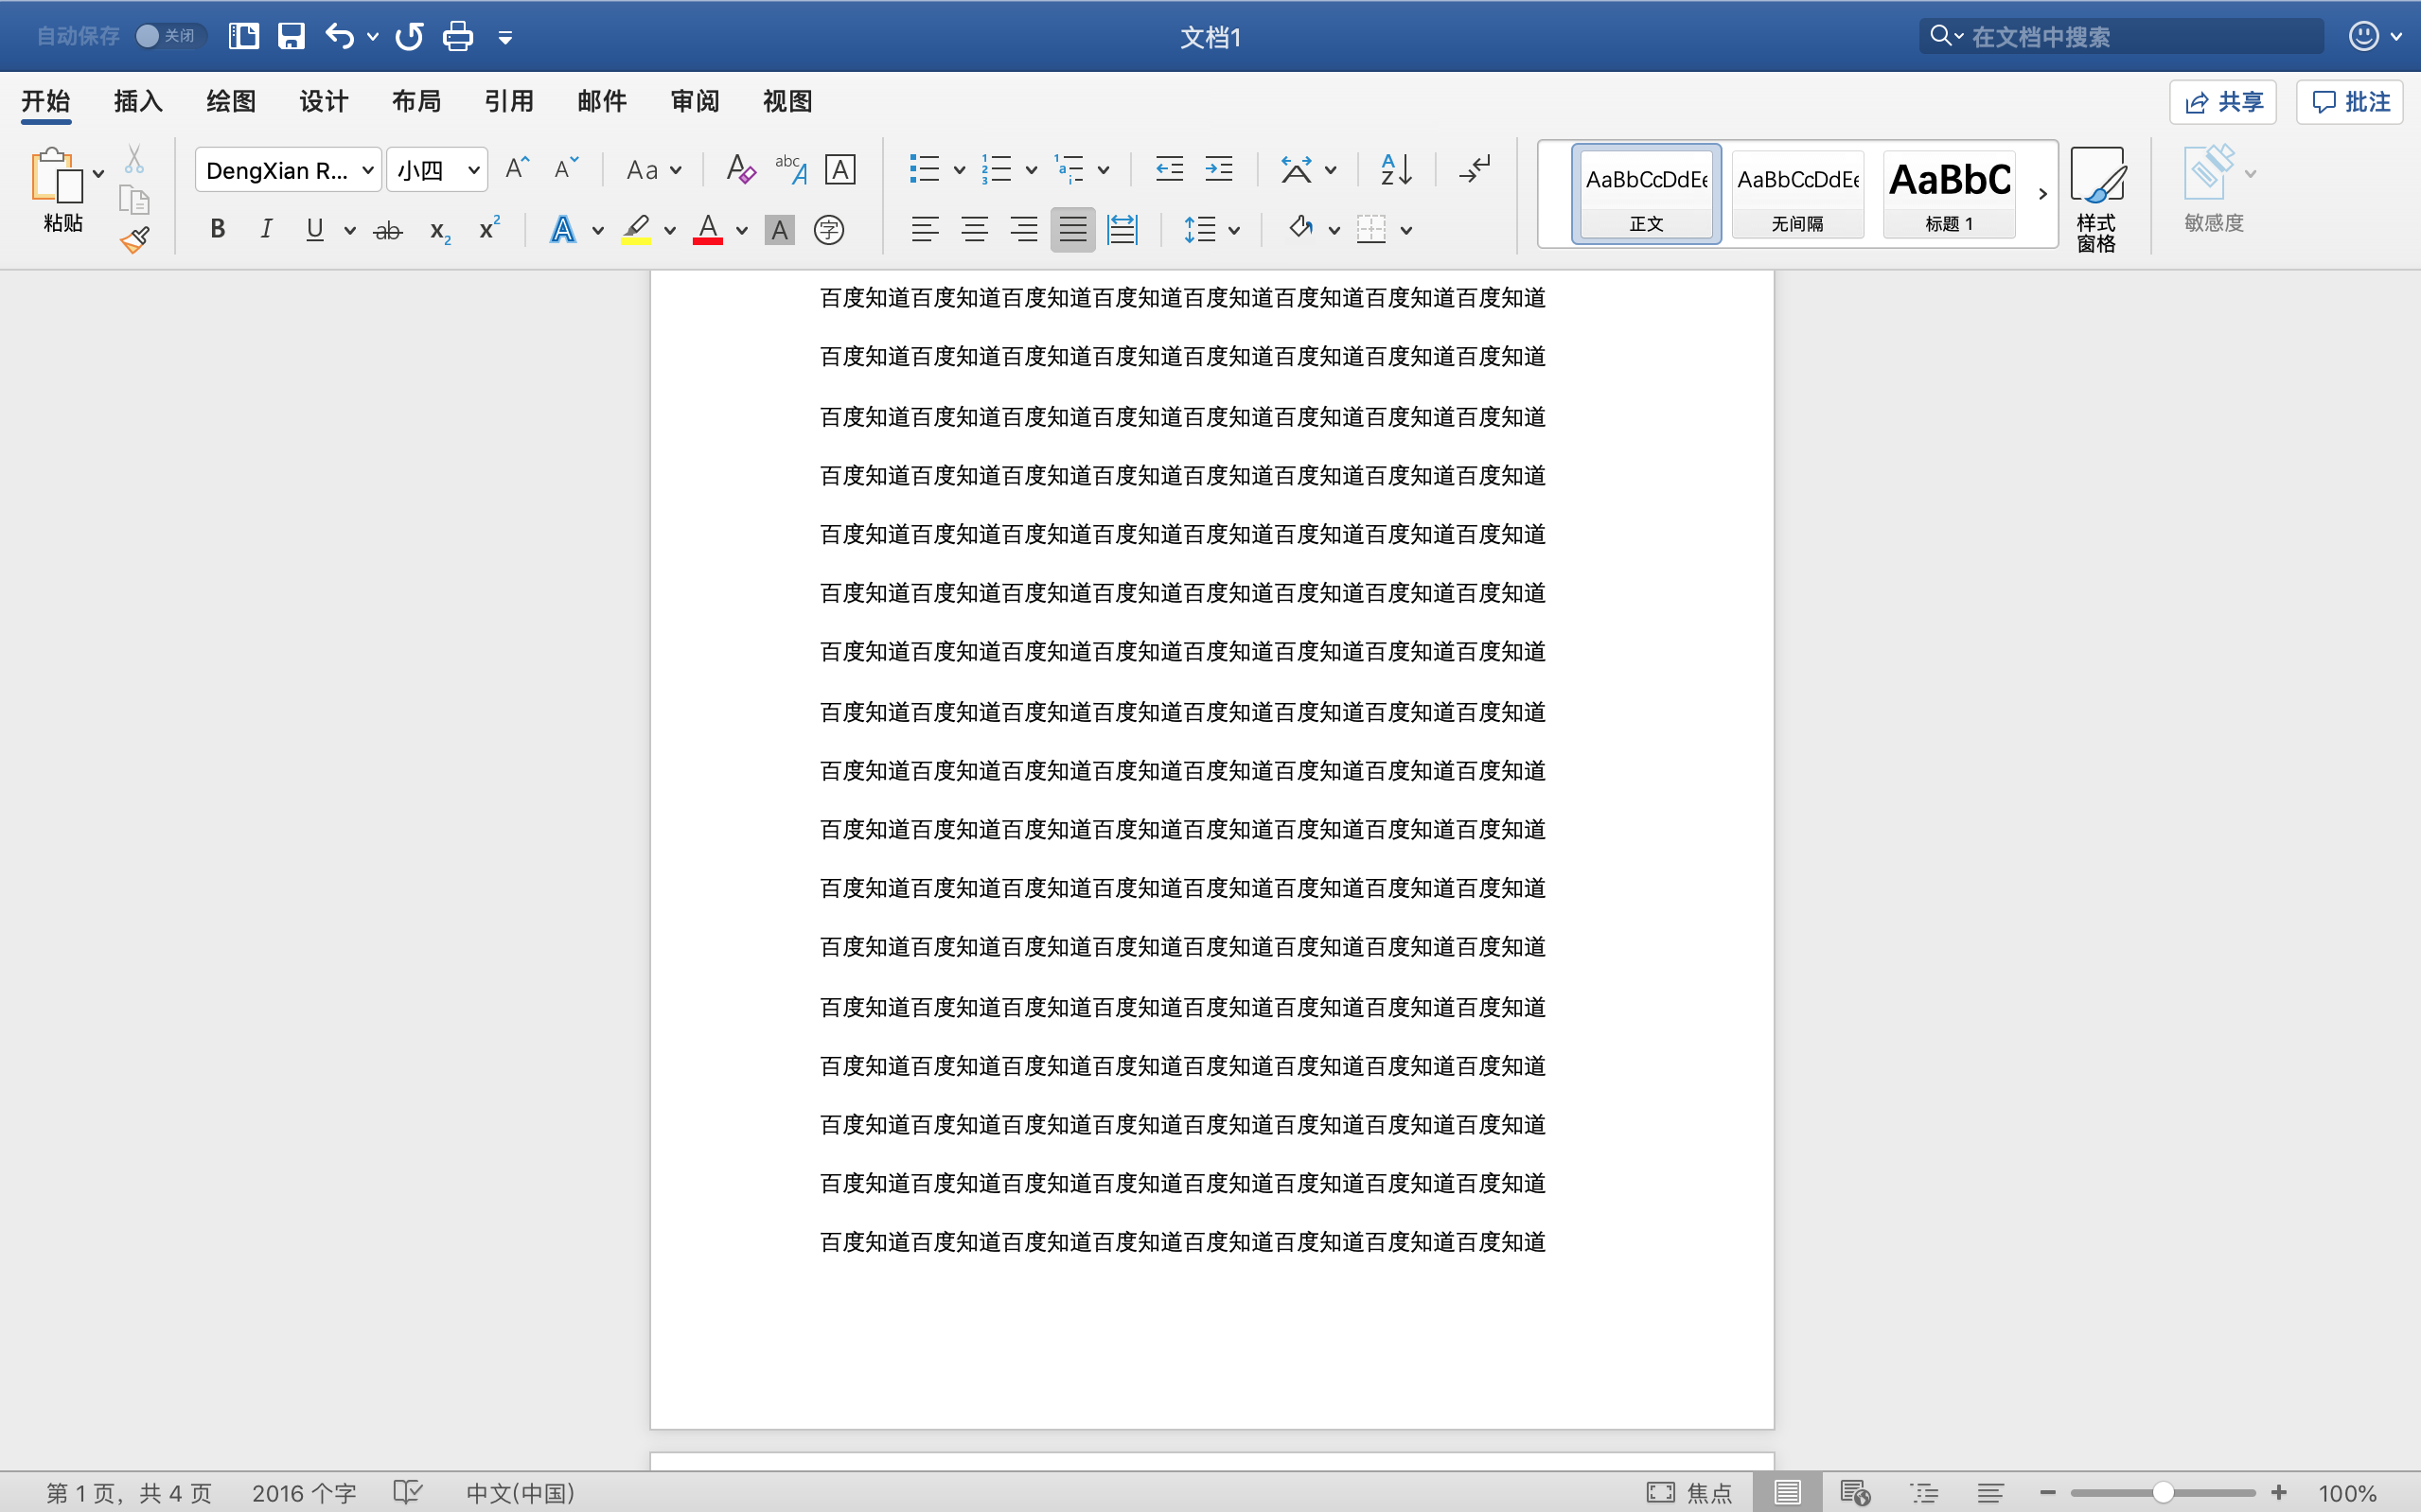Open the Layout ribbon tab
The height and width of the screenshot is (1512, 2421).
[x=416, y=101]
